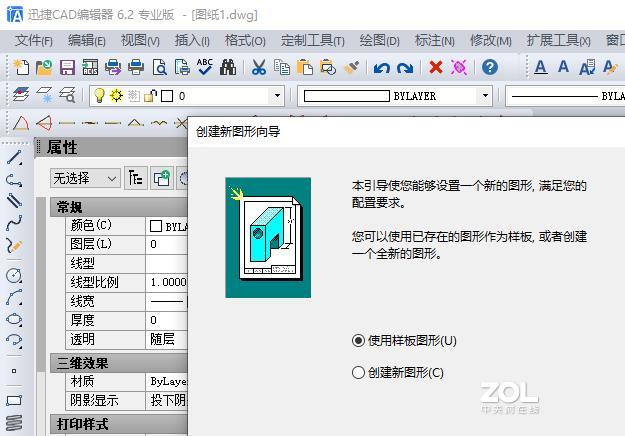
Task: Toggle layer lightbulb on/off
Action: click(x=99, y=96)
